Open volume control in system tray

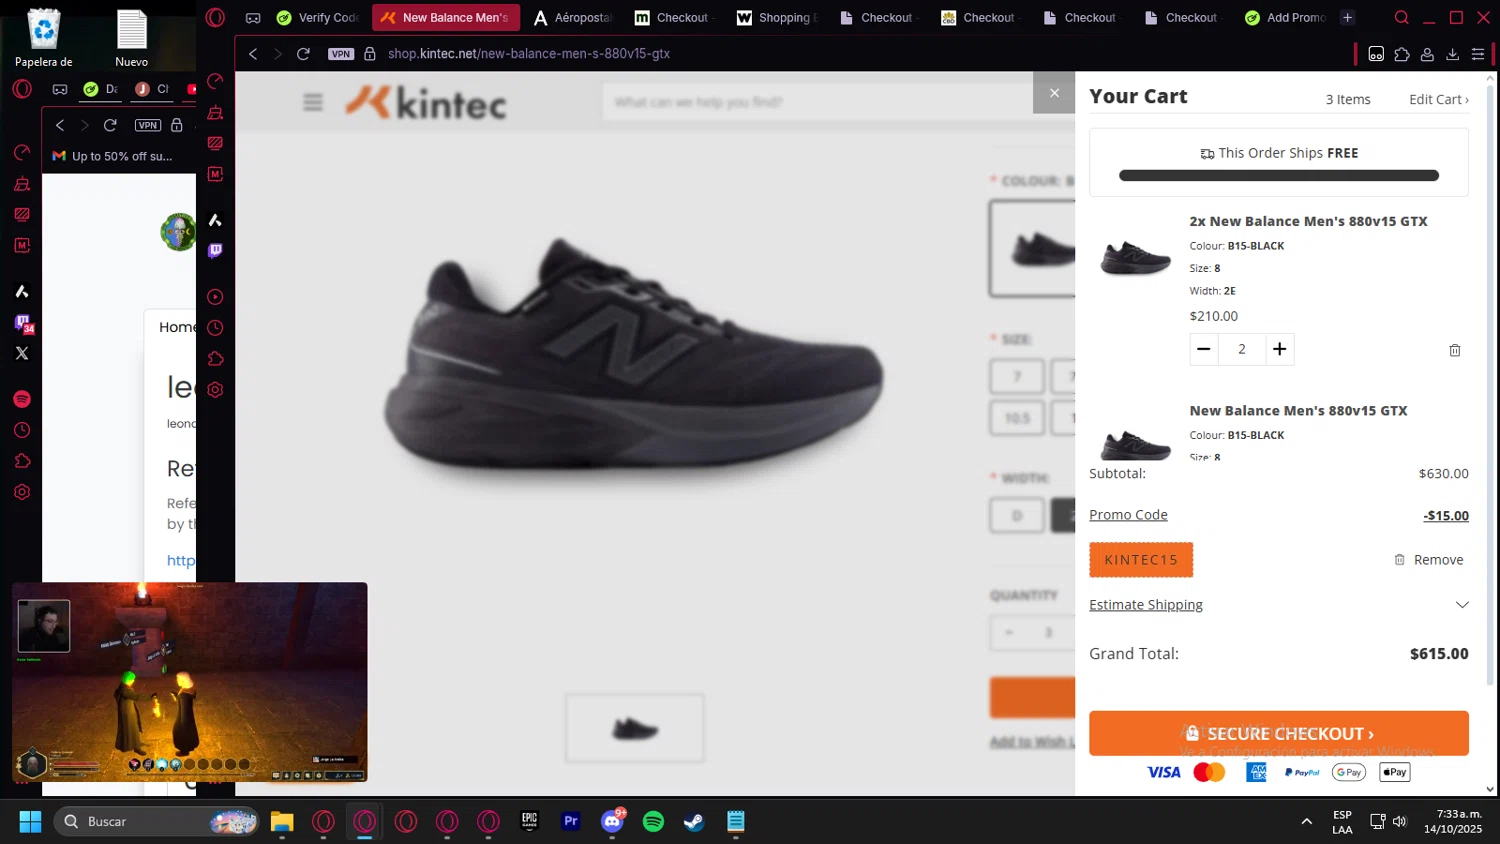point(1400,821)
